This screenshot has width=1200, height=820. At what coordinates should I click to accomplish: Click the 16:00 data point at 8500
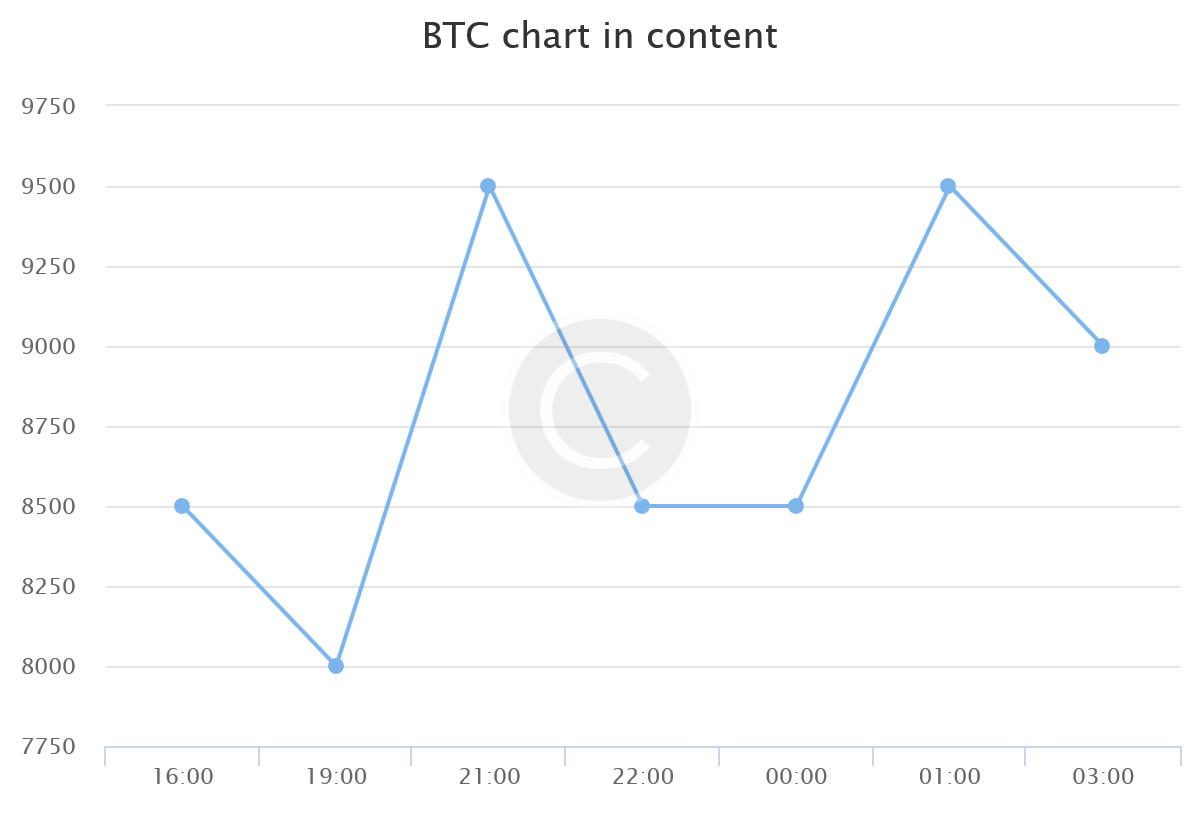pos(182,506)
